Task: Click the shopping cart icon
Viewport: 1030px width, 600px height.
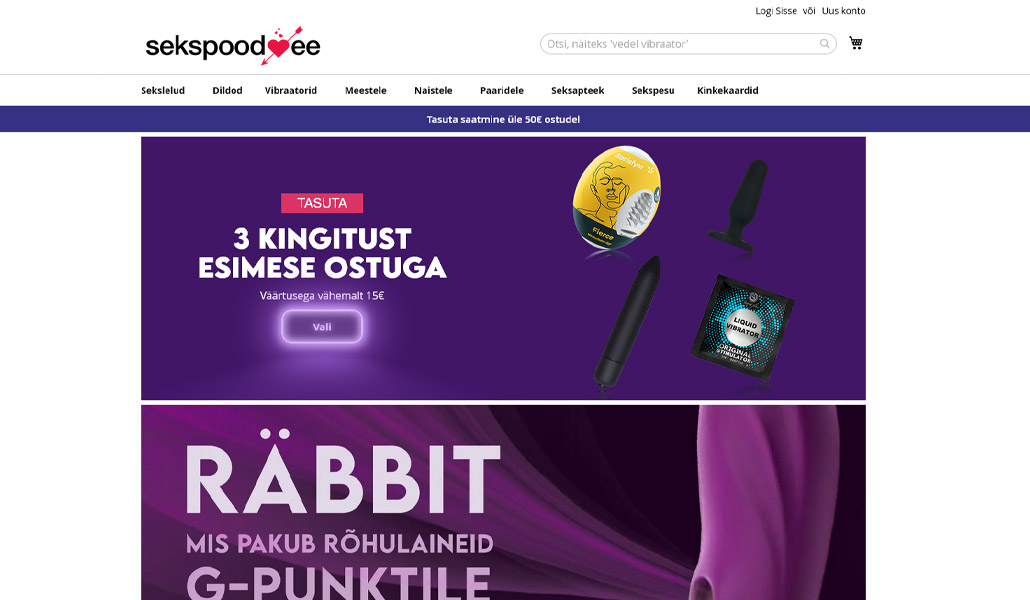Action: pyautogui.click(x=855, y=43)
